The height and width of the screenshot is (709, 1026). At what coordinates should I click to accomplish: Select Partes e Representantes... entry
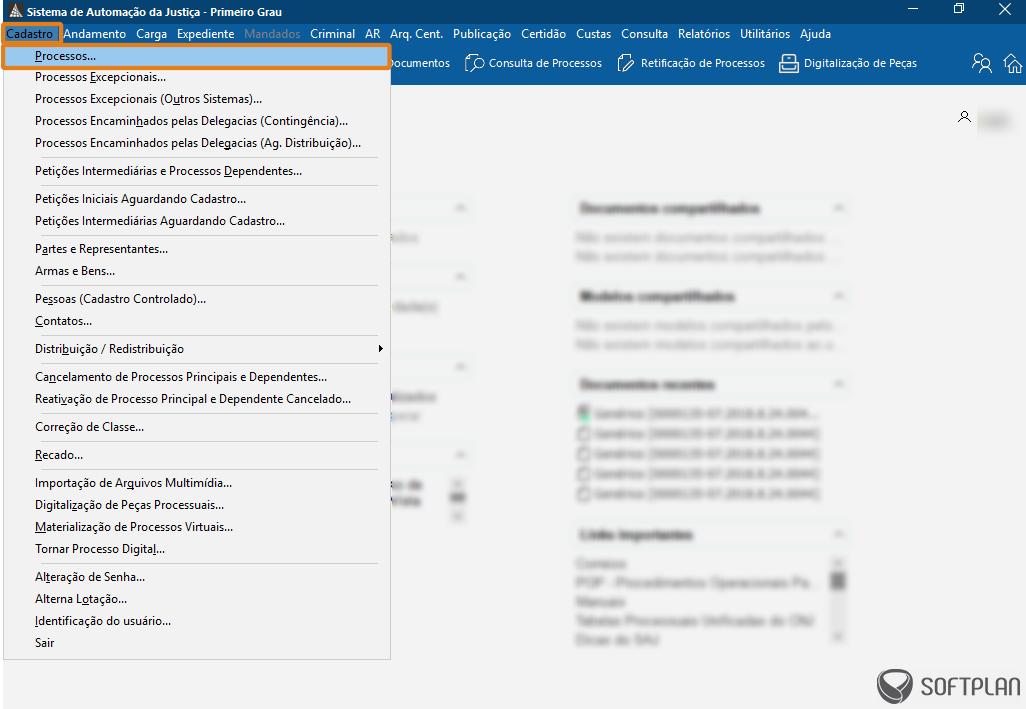[196, 249]
